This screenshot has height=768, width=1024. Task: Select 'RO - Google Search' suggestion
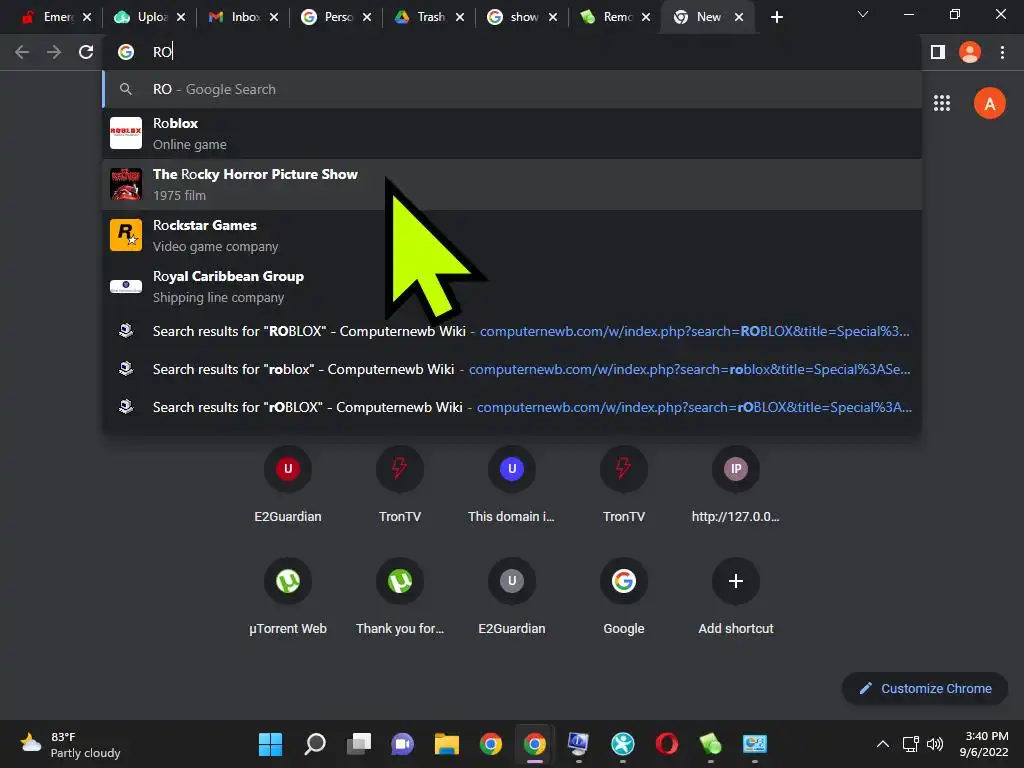(x=512, y=89)
